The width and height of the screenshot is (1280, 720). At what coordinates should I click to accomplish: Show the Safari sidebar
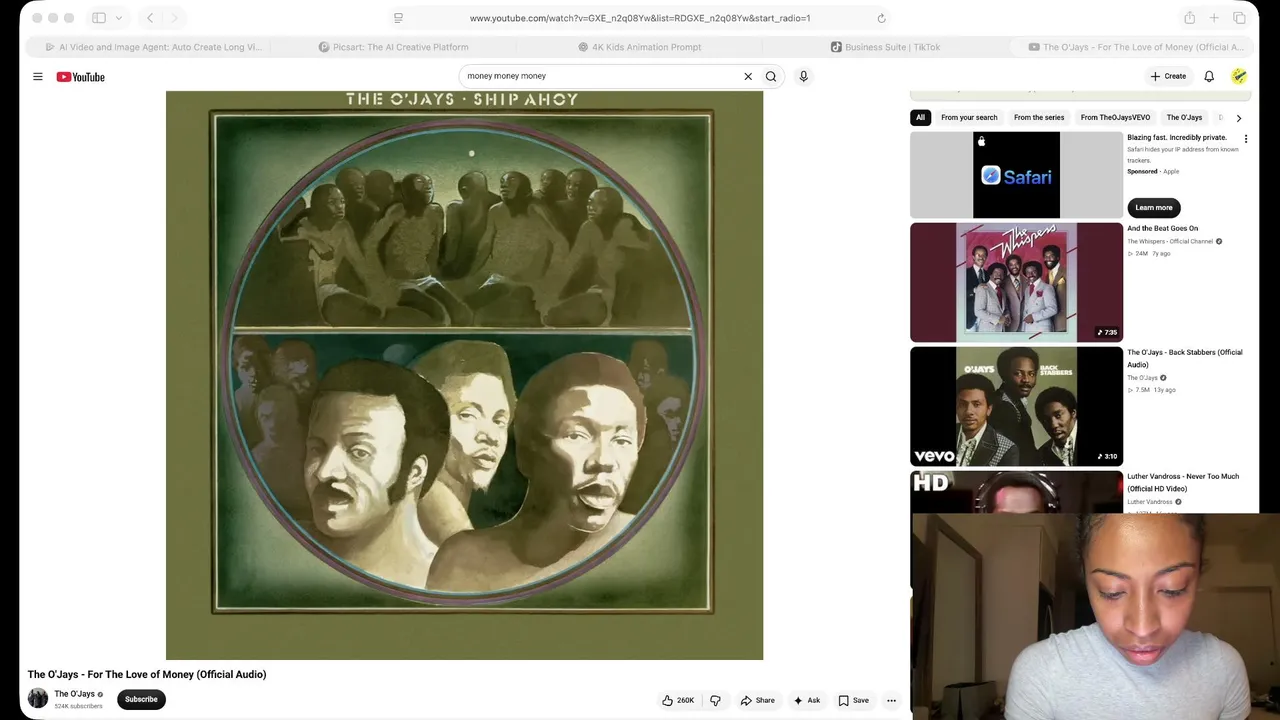[99, 18]
